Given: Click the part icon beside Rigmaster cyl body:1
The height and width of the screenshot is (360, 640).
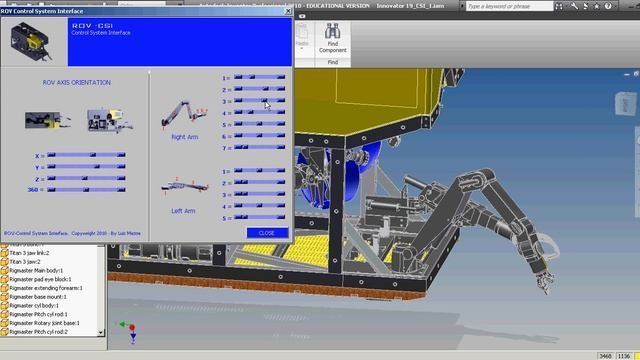Looking at the screenshot, I should point(4,306).
